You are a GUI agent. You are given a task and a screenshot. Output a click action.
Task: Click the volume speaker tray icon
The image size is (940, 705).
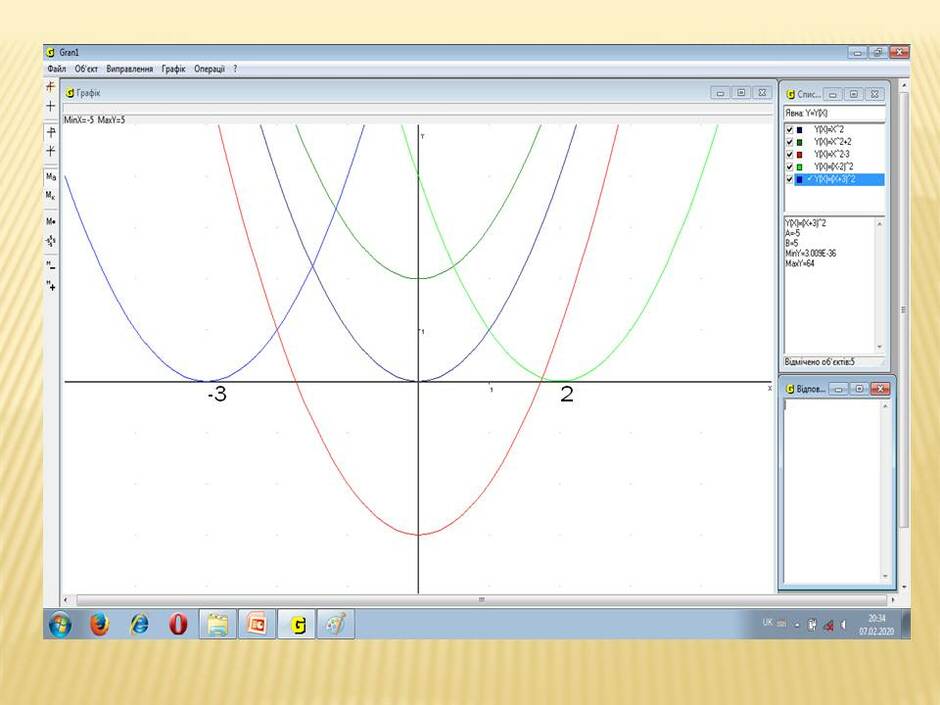pyautogui.click(x=843, y=625)
